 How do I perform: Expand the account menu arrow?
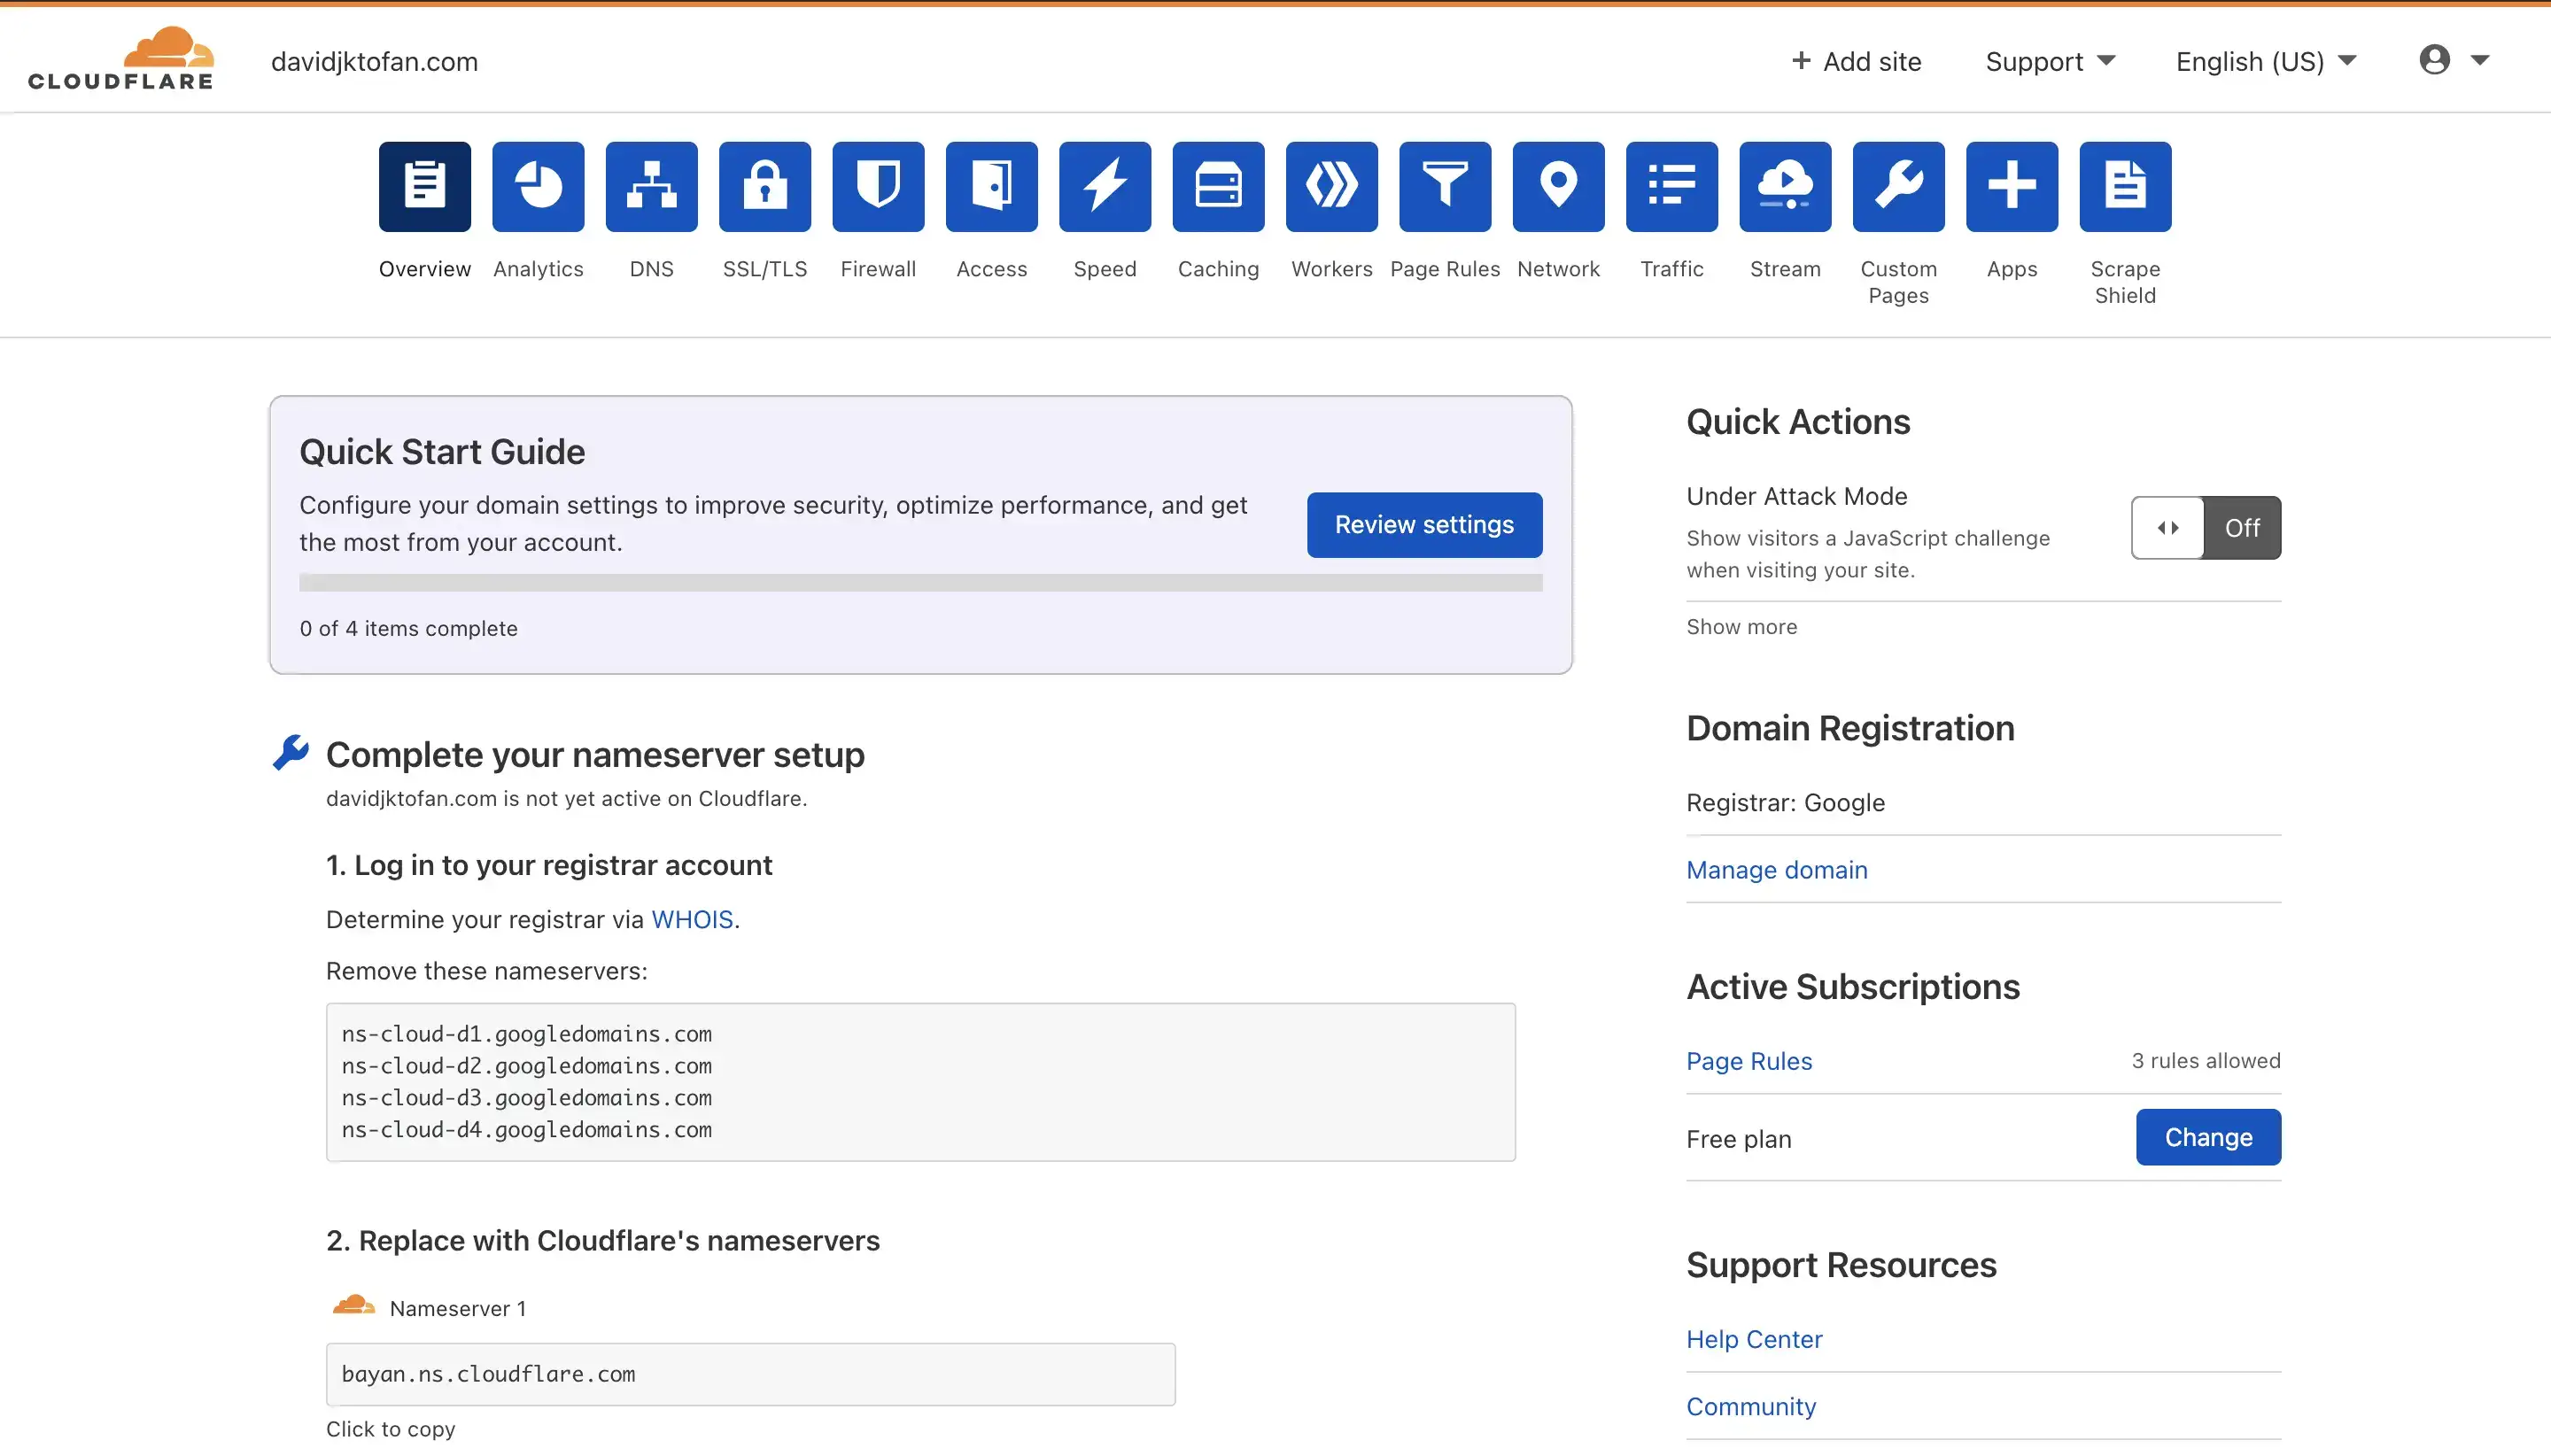[2480, 60]
